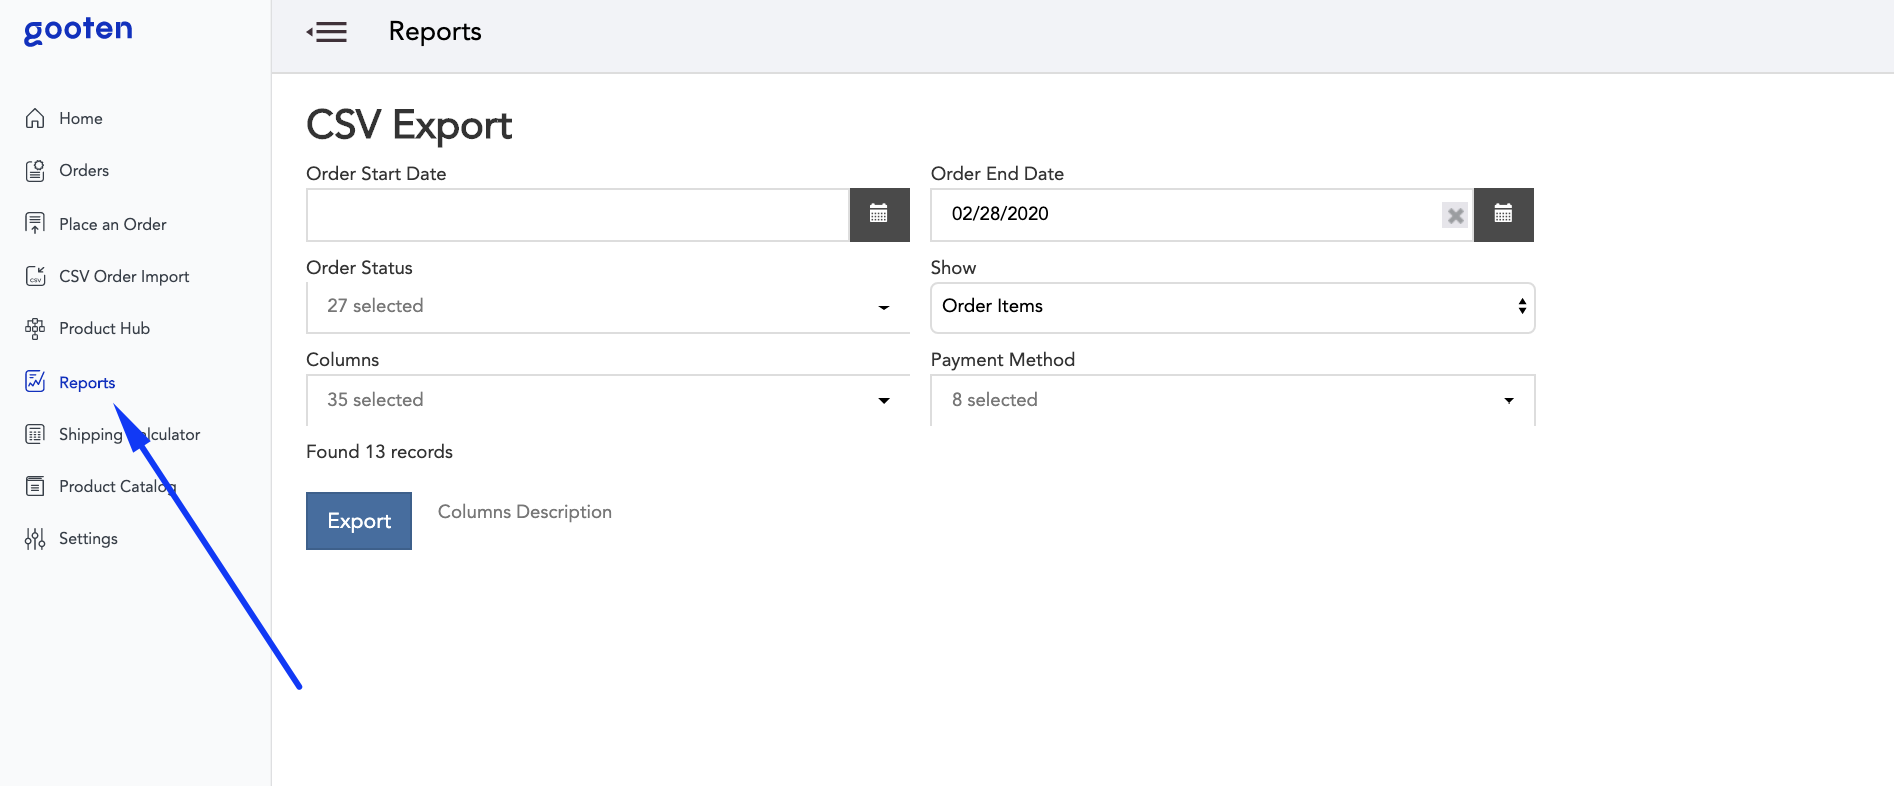1894x786 pixels.
Task: Open the Settings sliders icon
Action: (x=35, y=539)
